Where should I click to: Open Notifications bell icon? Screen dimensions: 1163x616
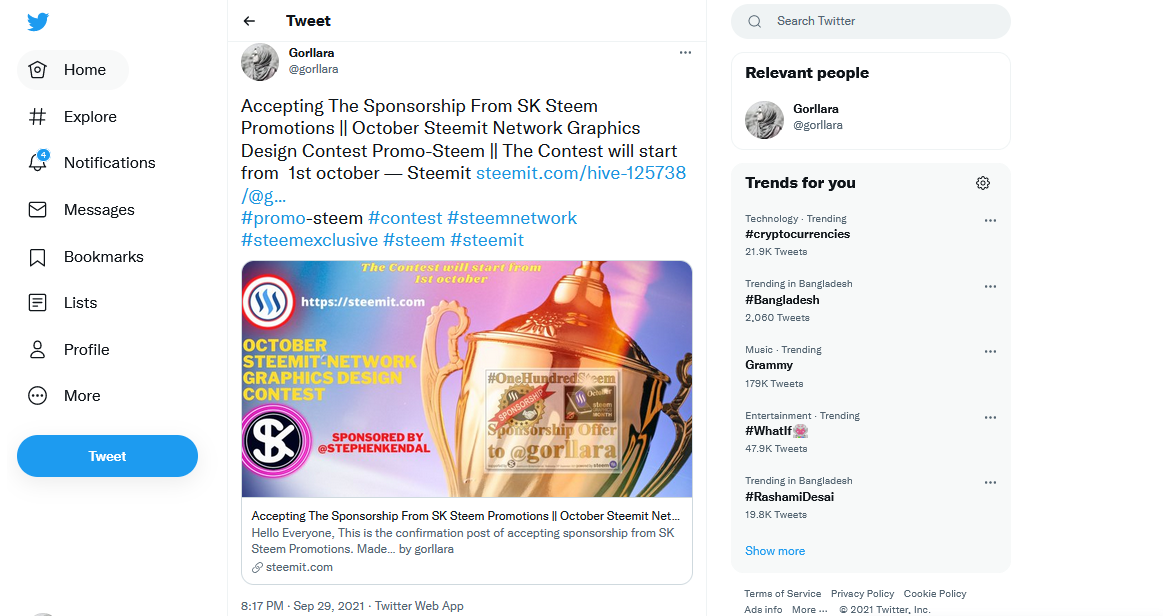(38, 162)
